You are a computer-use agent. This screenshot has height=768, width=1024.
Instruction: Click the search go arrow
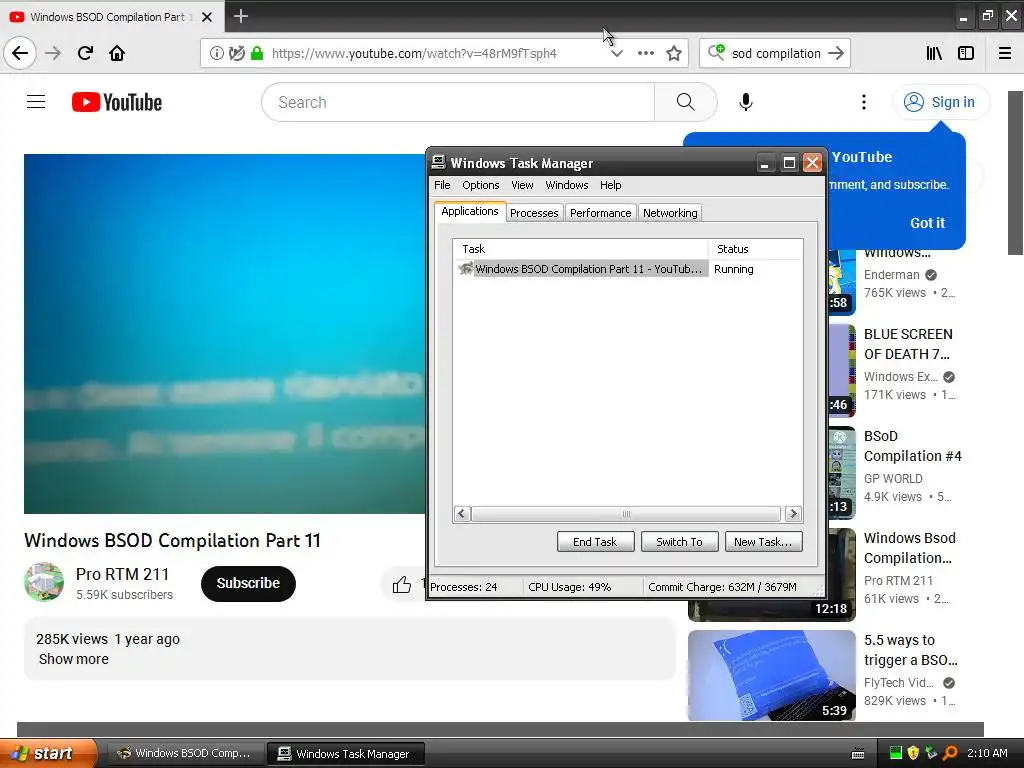[x=836, y=54]
